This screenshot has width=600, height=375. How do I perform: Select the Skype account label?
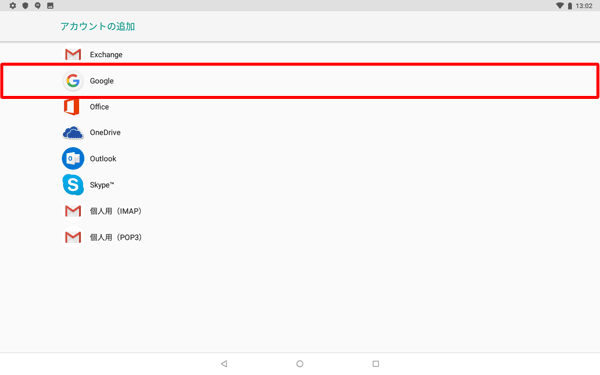102,185
